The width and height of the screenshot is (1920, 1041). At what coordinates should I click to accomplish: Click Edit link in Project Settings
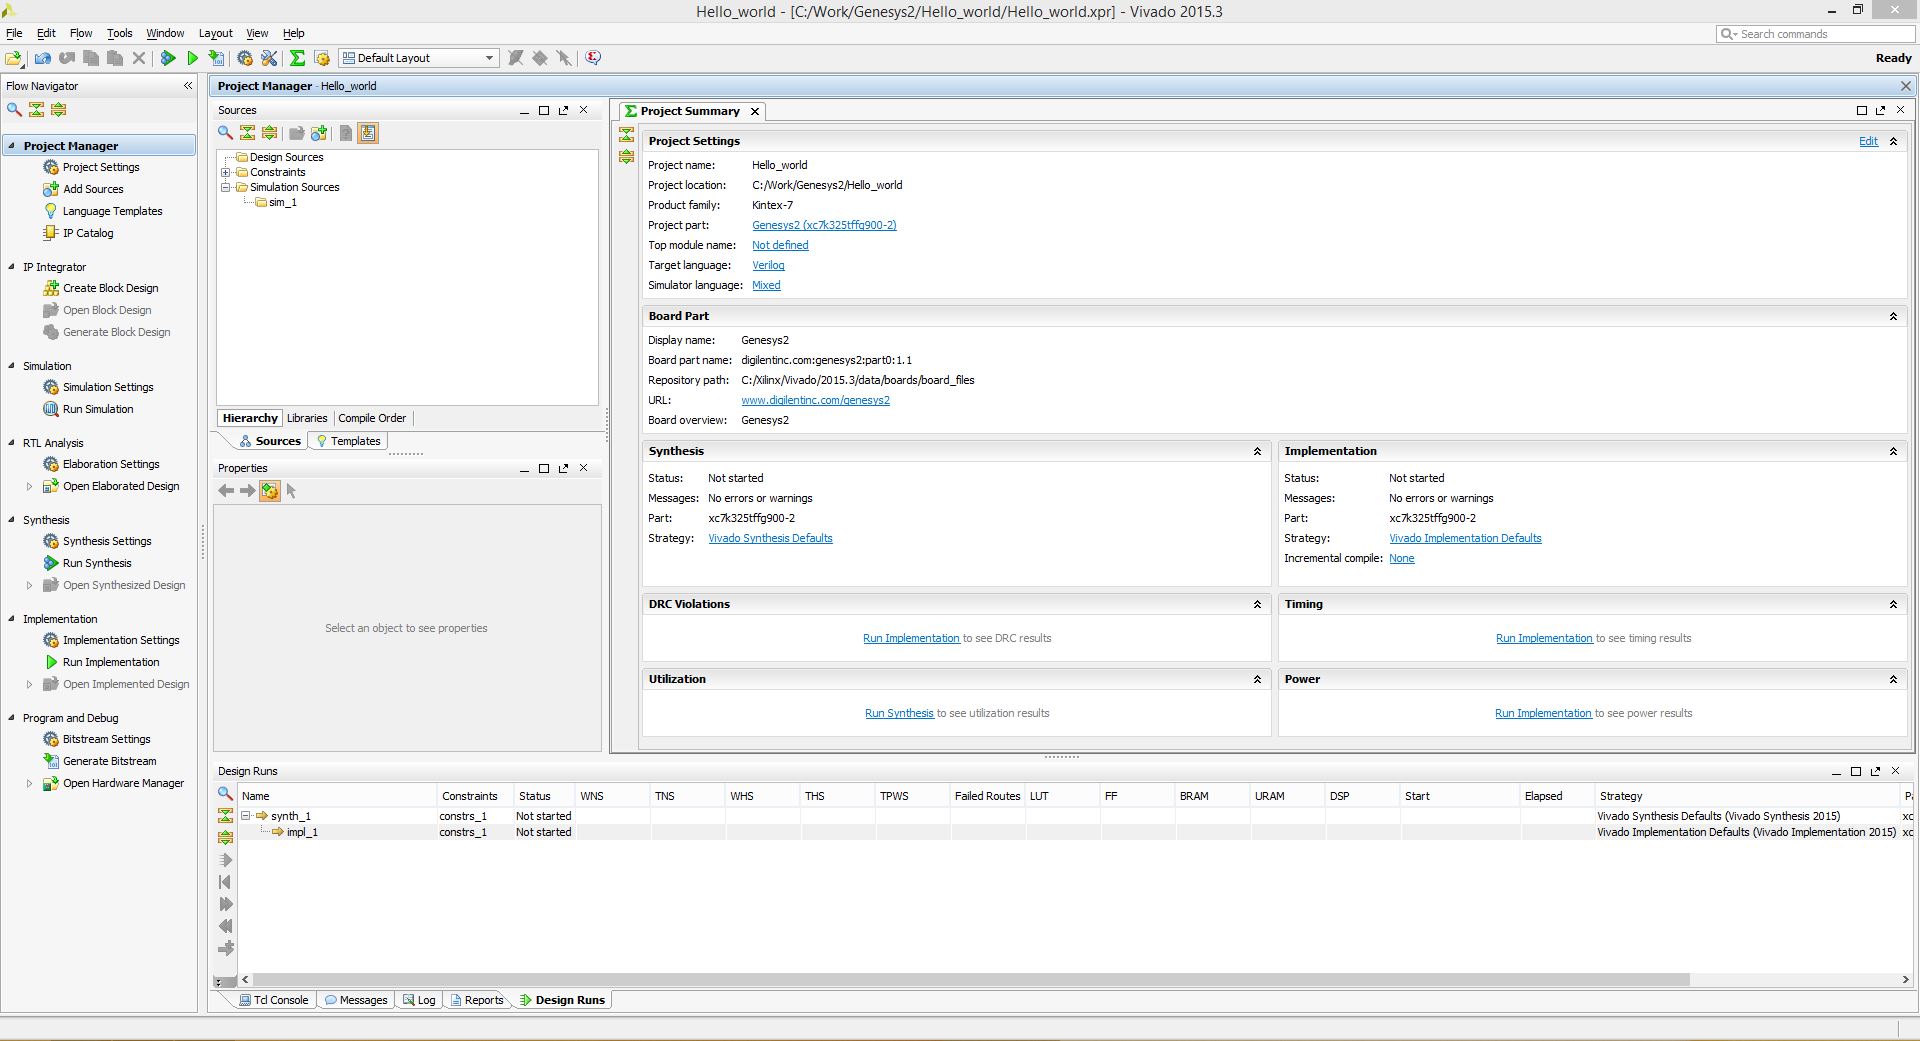tap(1868, 142)
